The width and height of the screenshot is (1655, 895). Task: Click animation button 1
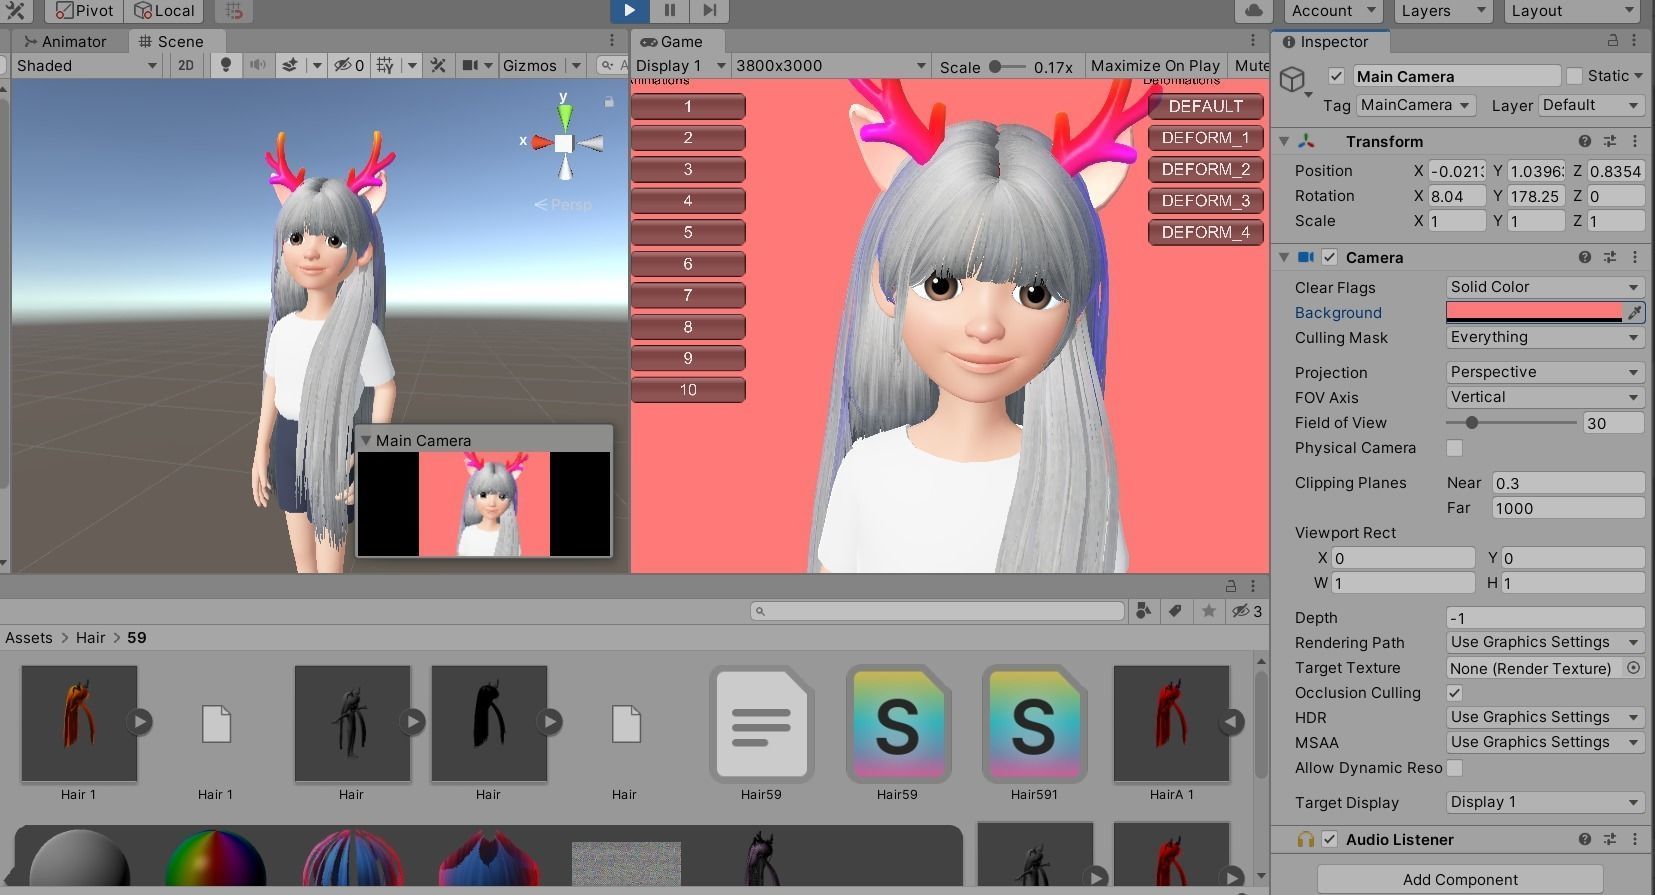[x=688, y=106]
